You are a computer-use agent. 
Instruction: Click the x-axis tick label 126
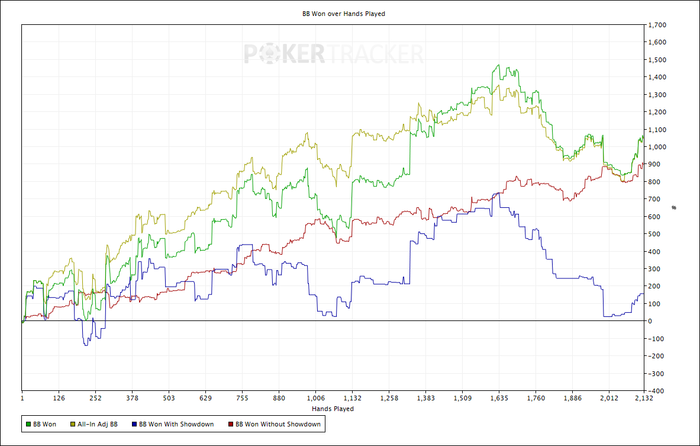[58, 398]
